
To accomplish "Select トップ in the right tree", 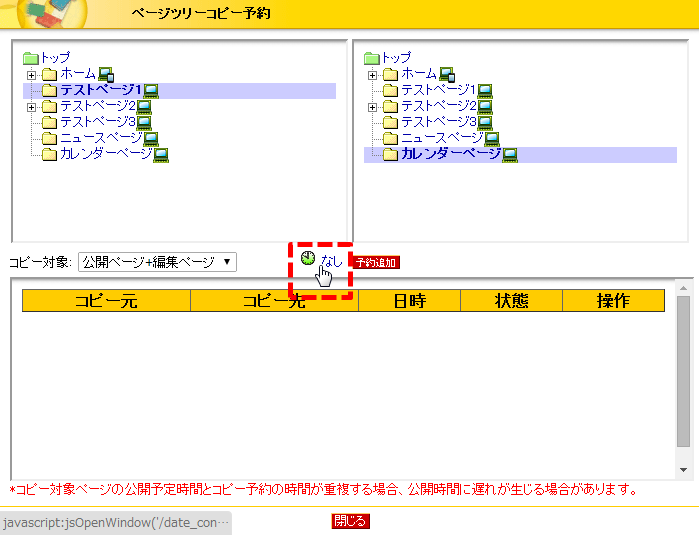I will [396, 58].
